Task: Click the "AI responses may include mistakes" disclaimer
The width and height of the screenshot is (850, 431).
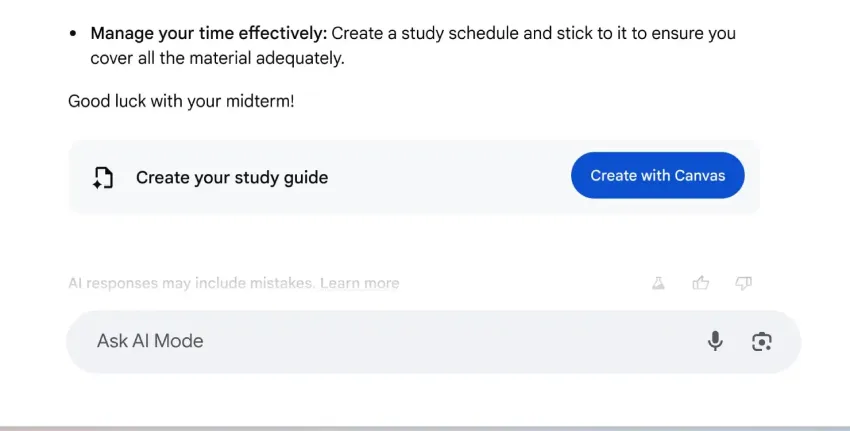Action: [x=191, y=283]
